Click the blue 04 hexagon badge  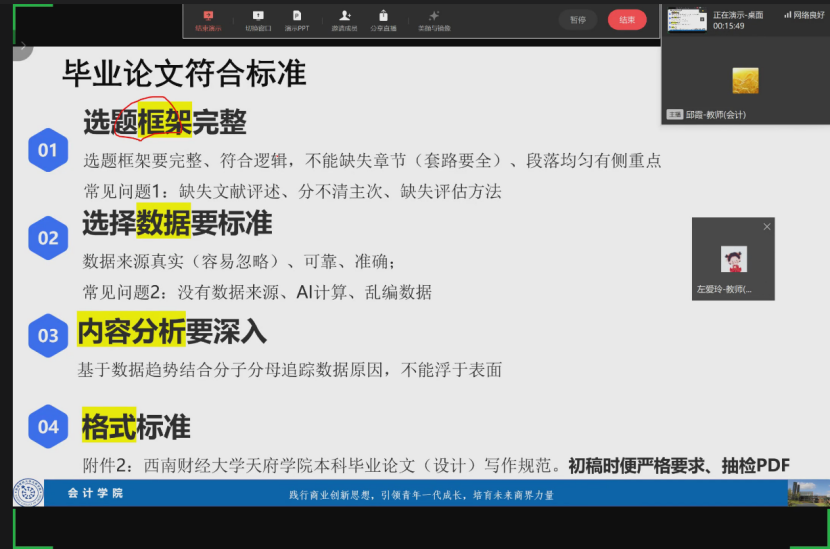48,427
